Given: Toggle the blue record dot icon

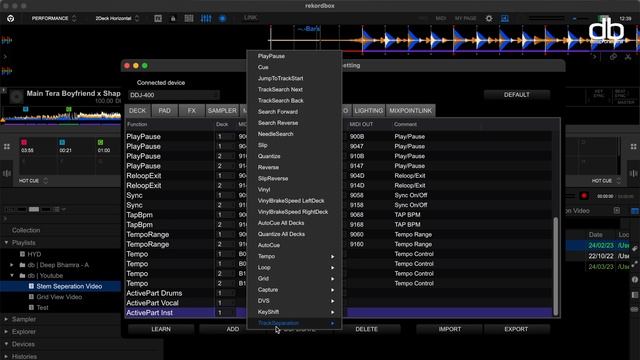Looking at the screenshot, I should click(x=222, y=18).
